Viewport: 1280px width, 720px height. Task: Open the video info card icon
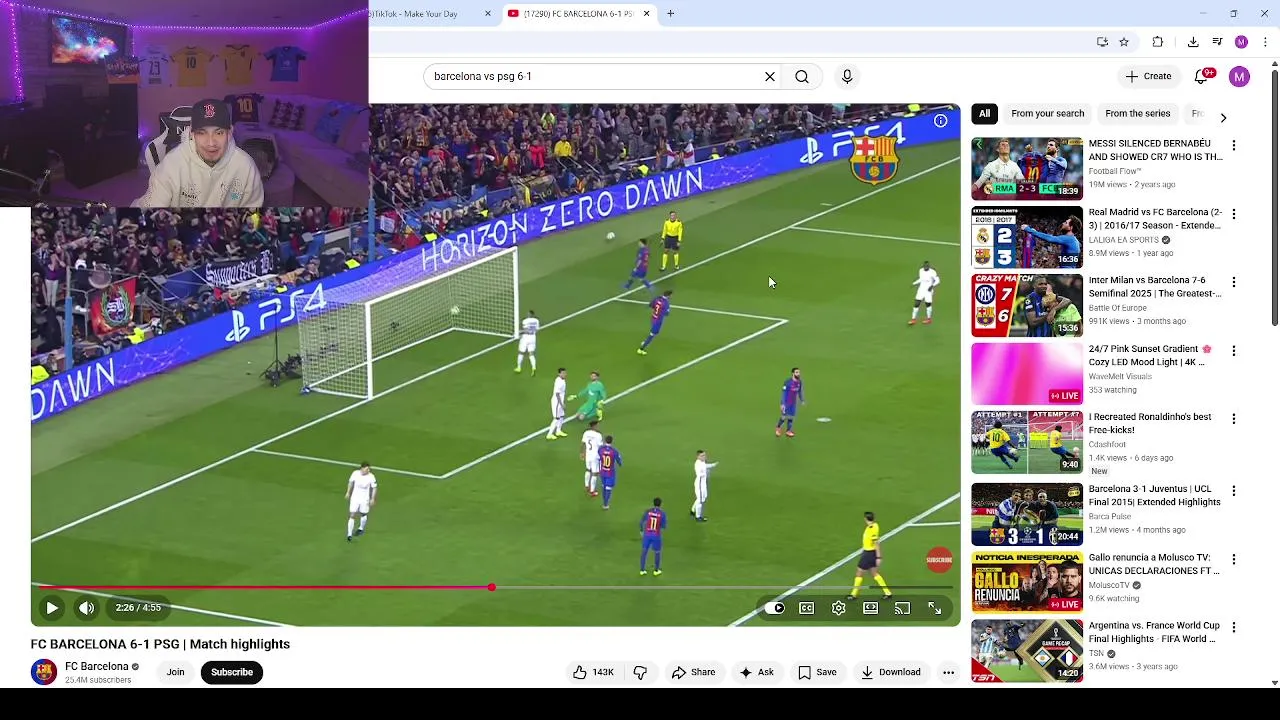tap(941, 121)
